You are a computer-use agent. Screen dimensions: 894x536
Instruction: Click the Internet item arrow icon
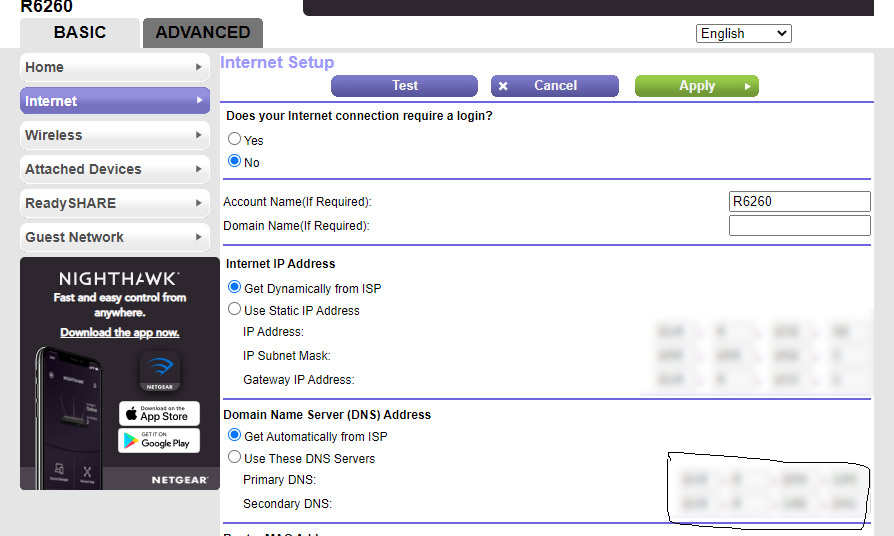199,100
